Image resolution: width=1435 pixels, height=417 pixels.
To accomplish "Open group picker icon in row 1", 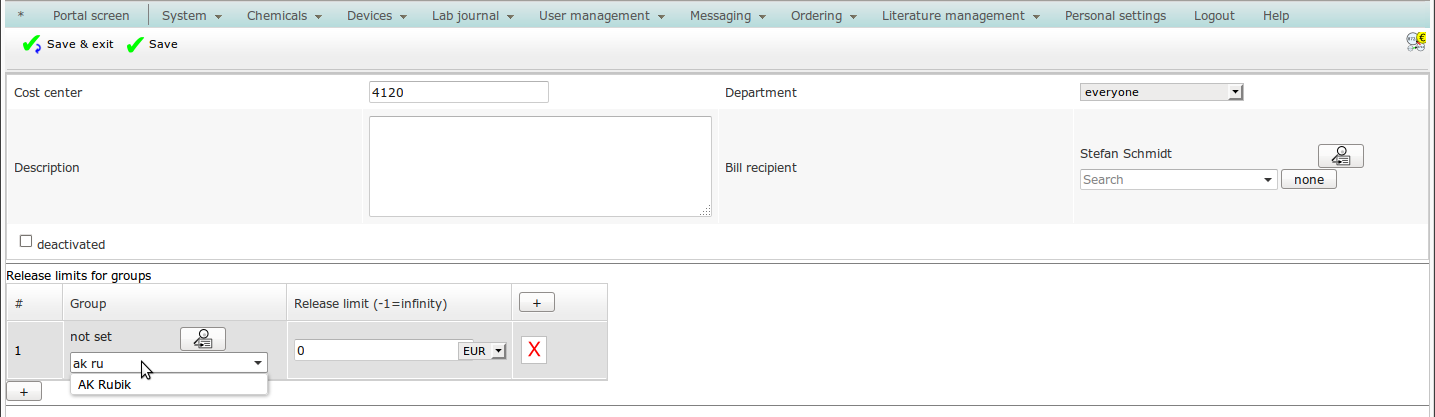I will [202, 339].
